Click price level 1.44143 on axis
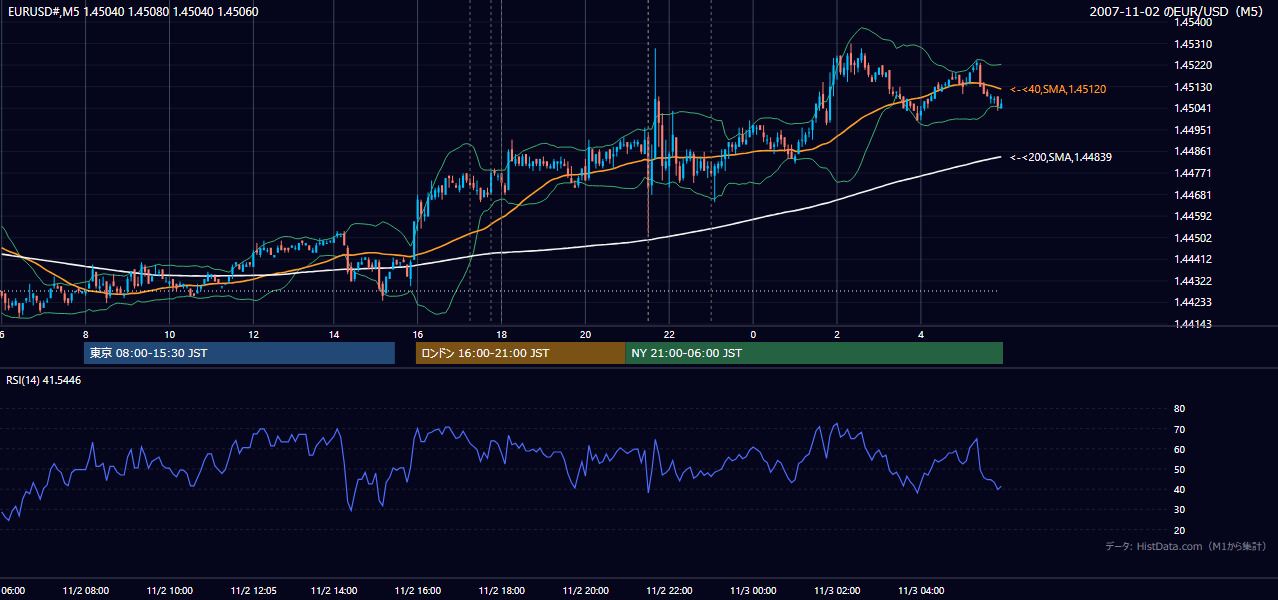Viewport: 1278px width, 600px height. coord(1193,324)
